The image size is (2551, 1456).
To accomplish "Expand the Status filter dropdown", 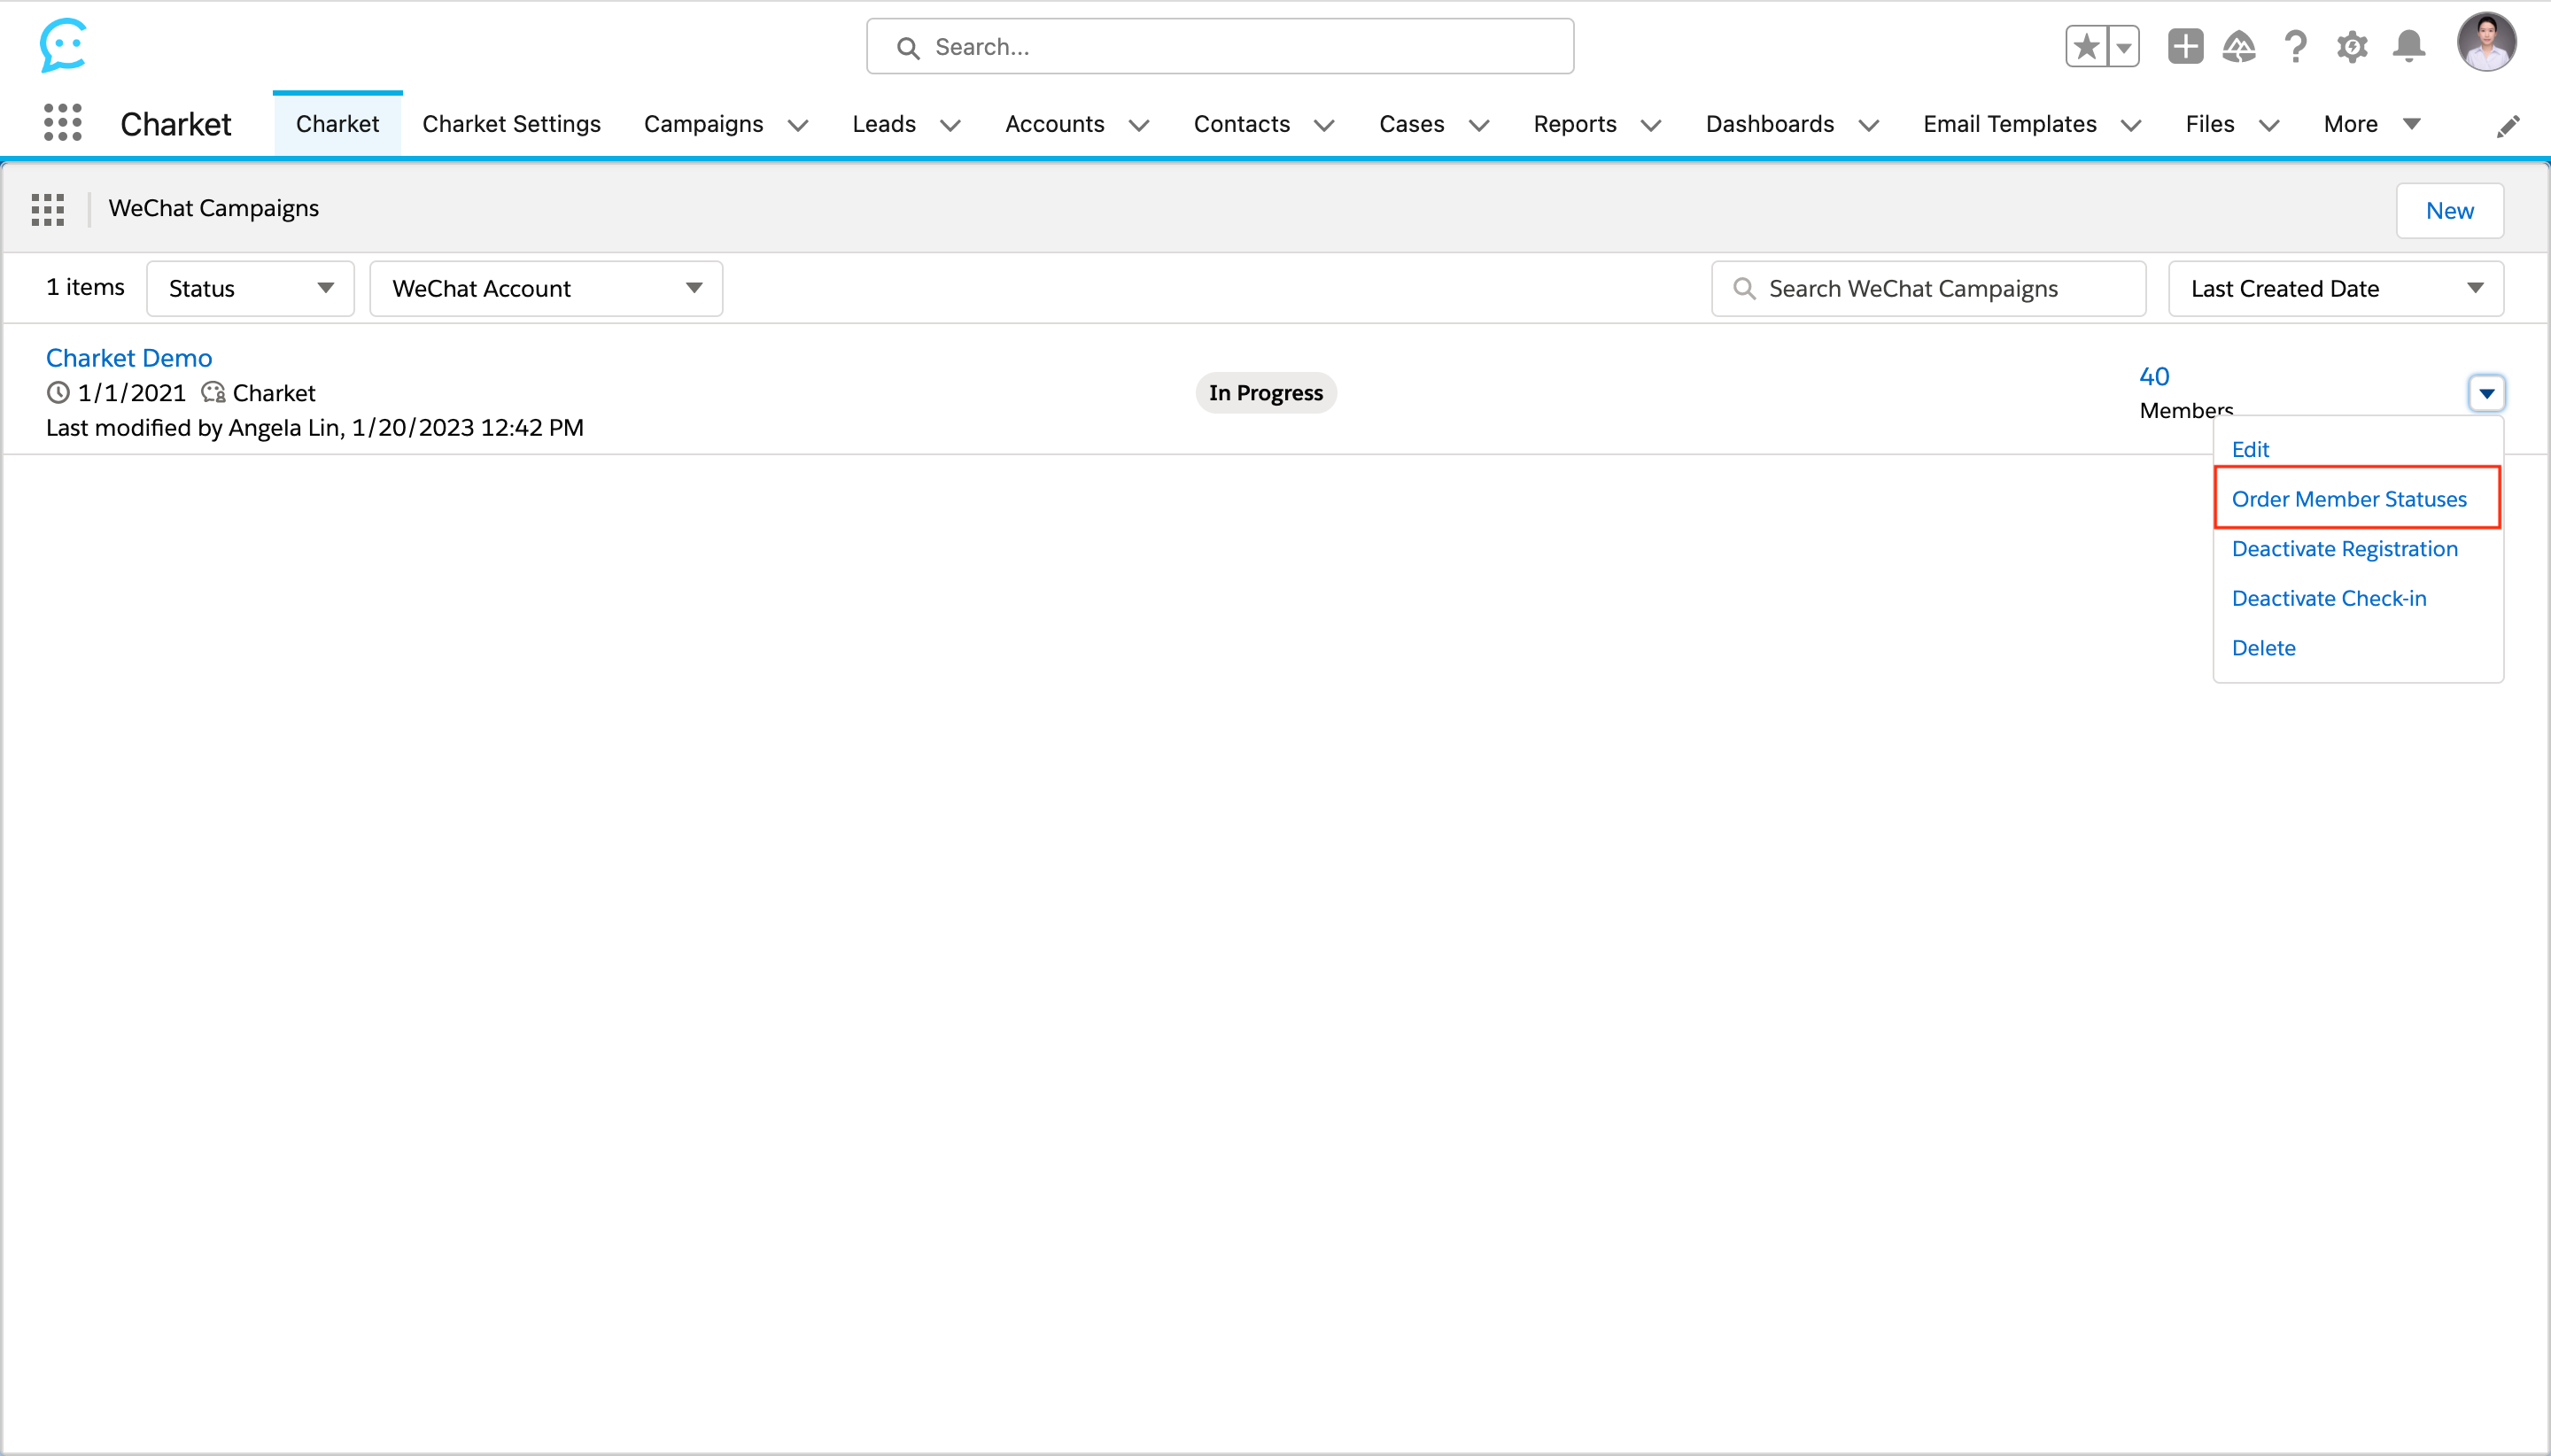I will click(x=250, y=289).
